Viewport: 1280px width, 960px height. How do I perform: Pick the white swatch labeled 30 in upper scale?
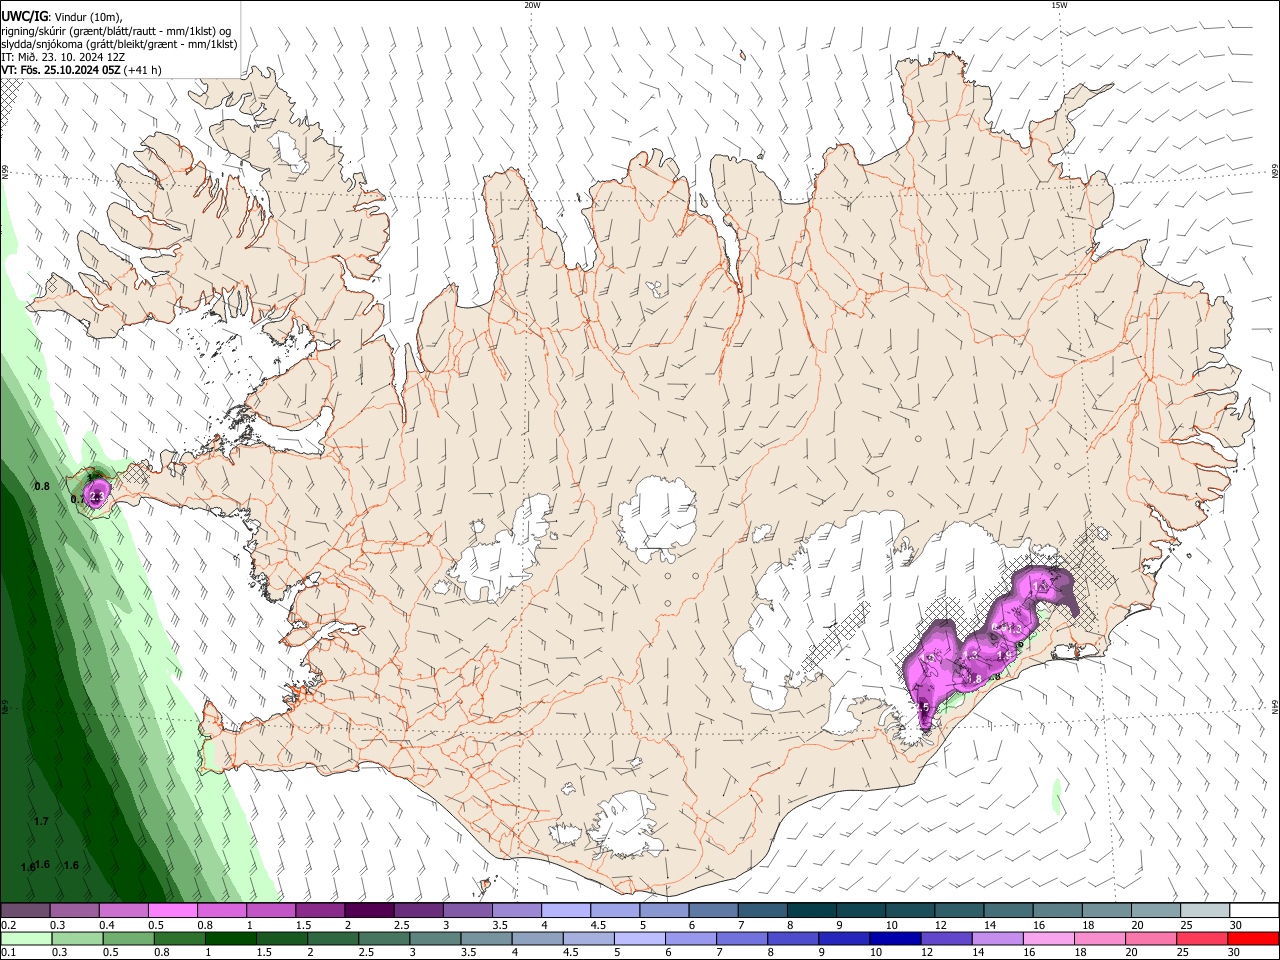[1253, 911]
